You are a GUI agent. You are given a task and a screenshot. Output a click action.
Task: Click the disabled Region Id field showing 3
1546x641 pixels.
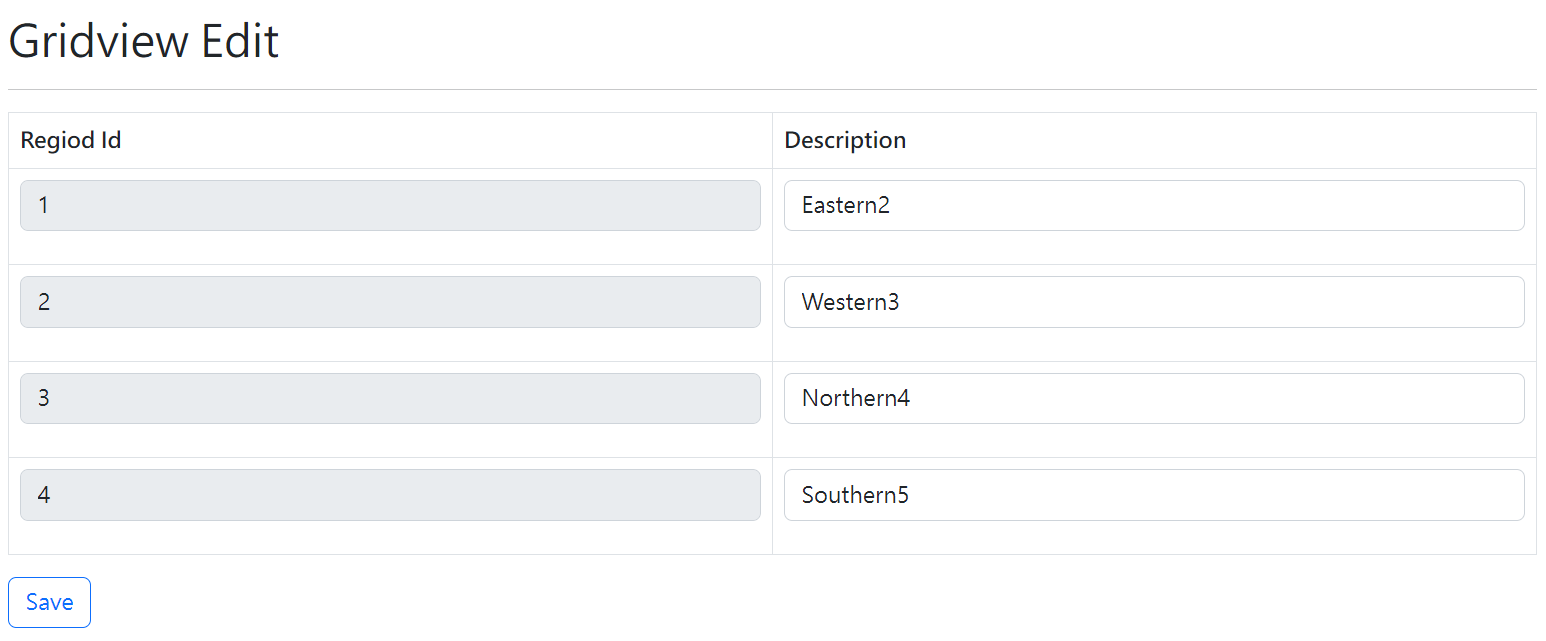click(x=390, y=398)
